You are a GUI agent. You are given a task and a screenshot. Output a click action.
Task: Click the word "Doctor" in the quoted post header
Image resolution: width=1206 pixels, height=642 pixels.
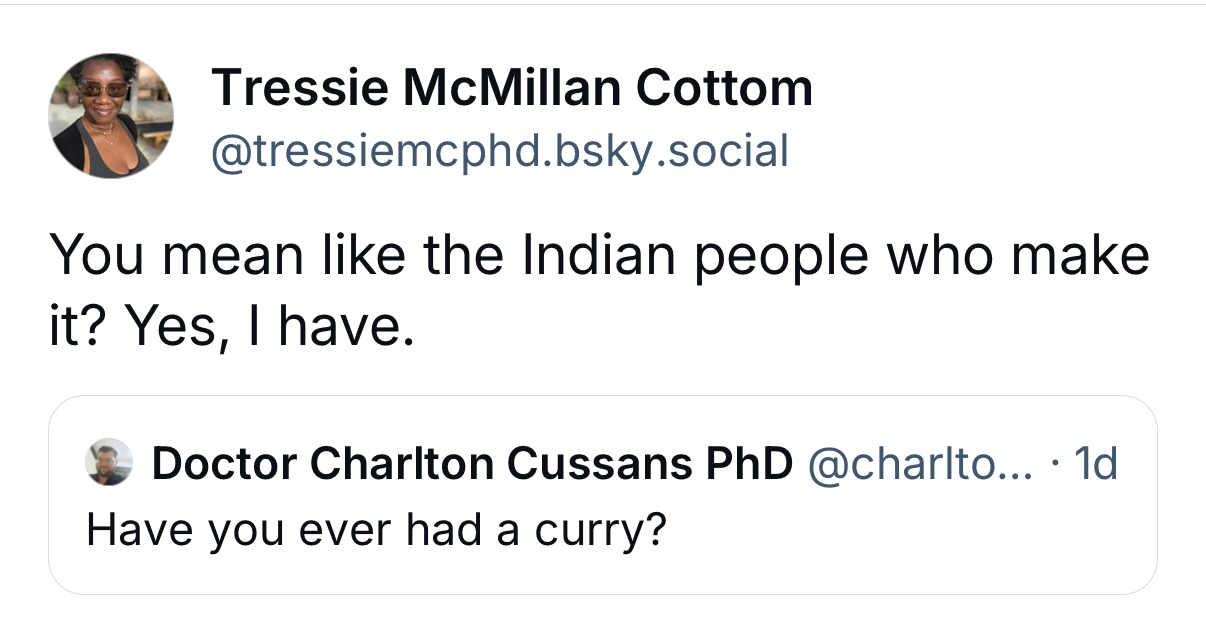tap(225, 463)
